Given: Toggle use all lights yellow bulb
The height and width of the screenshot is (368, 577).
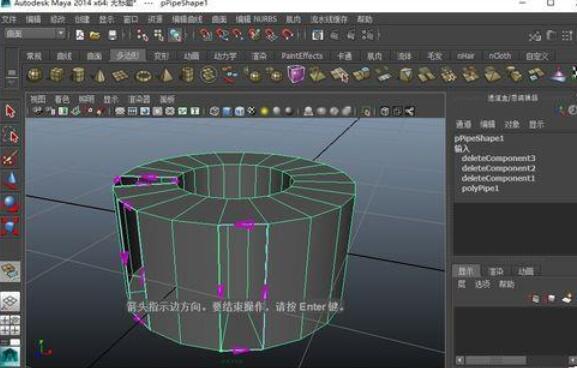Looking at the screenshot, I should (264, 111).
